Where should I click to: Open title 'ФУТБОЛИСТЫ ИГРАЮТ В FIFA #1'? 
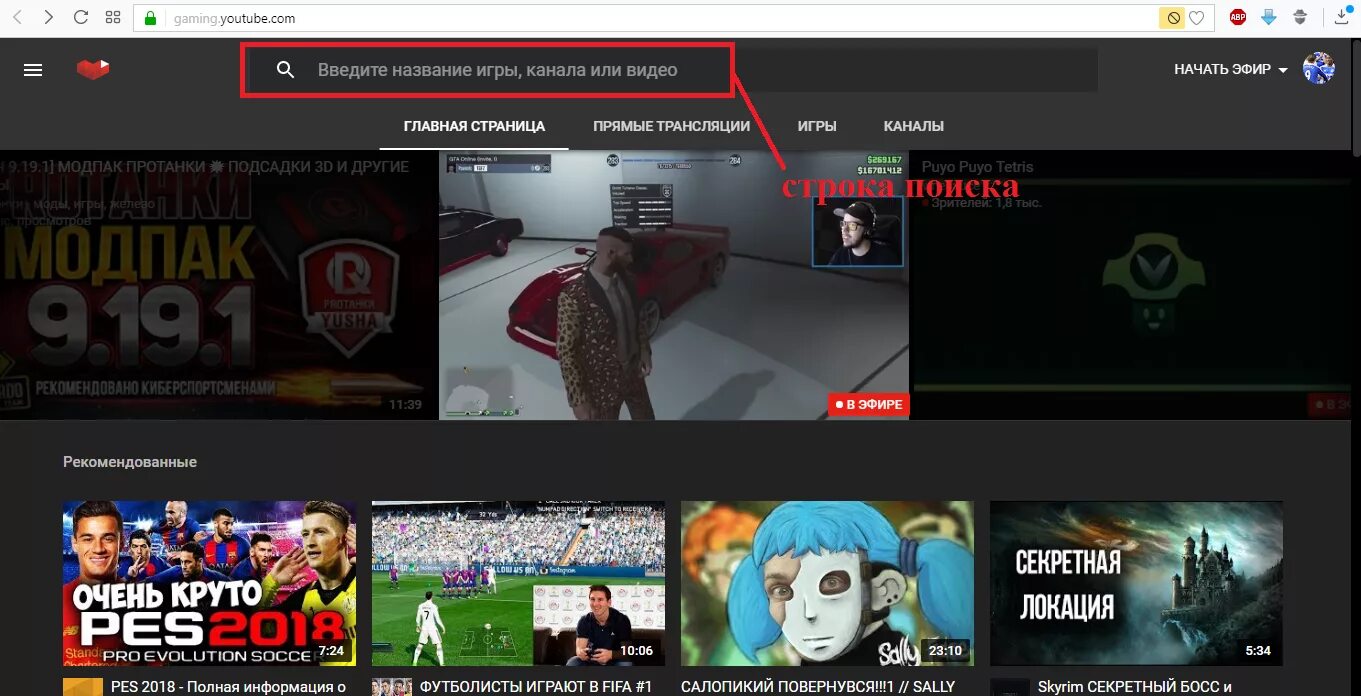click(x=535, y=687)
